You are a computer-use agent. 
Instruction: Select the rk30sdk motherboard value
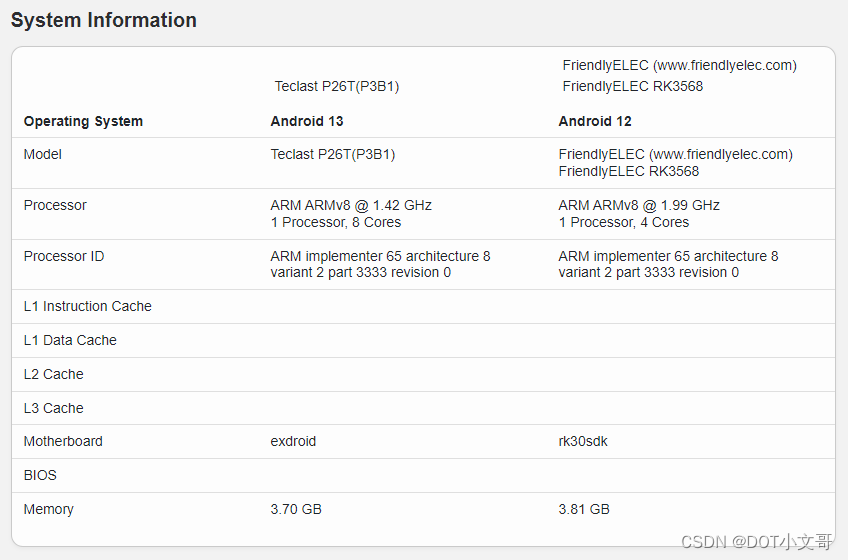click(x=583, y=442)
